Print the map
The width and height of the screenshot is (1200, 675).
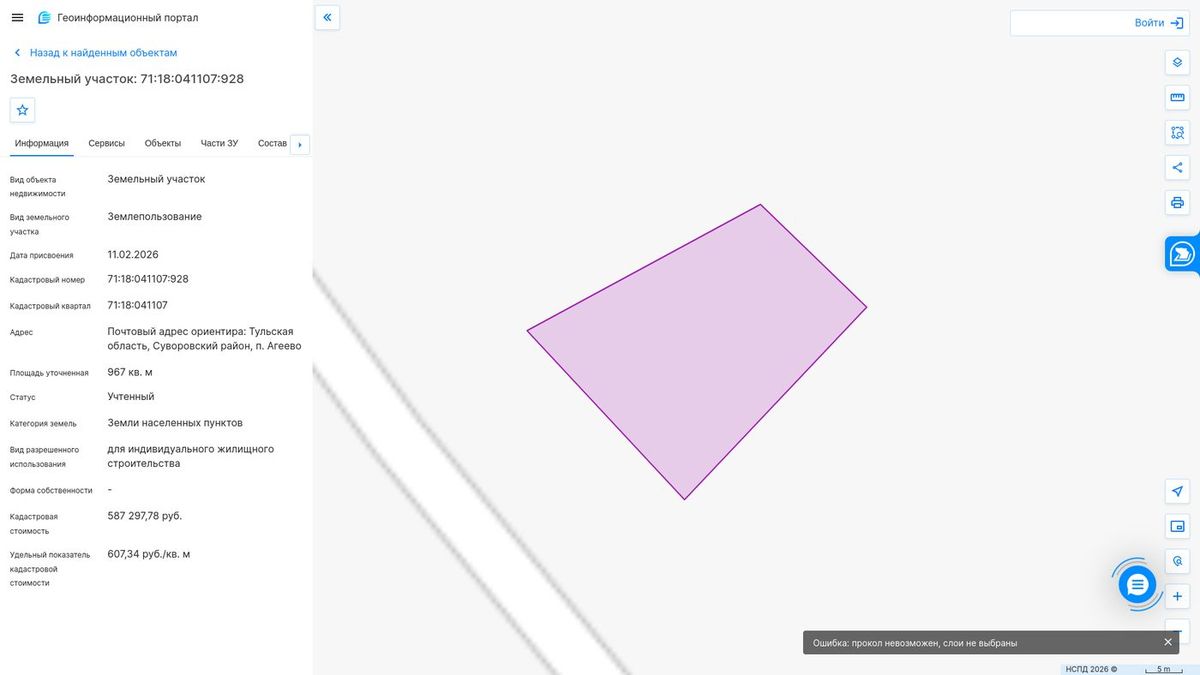(x=1177, y=202)
